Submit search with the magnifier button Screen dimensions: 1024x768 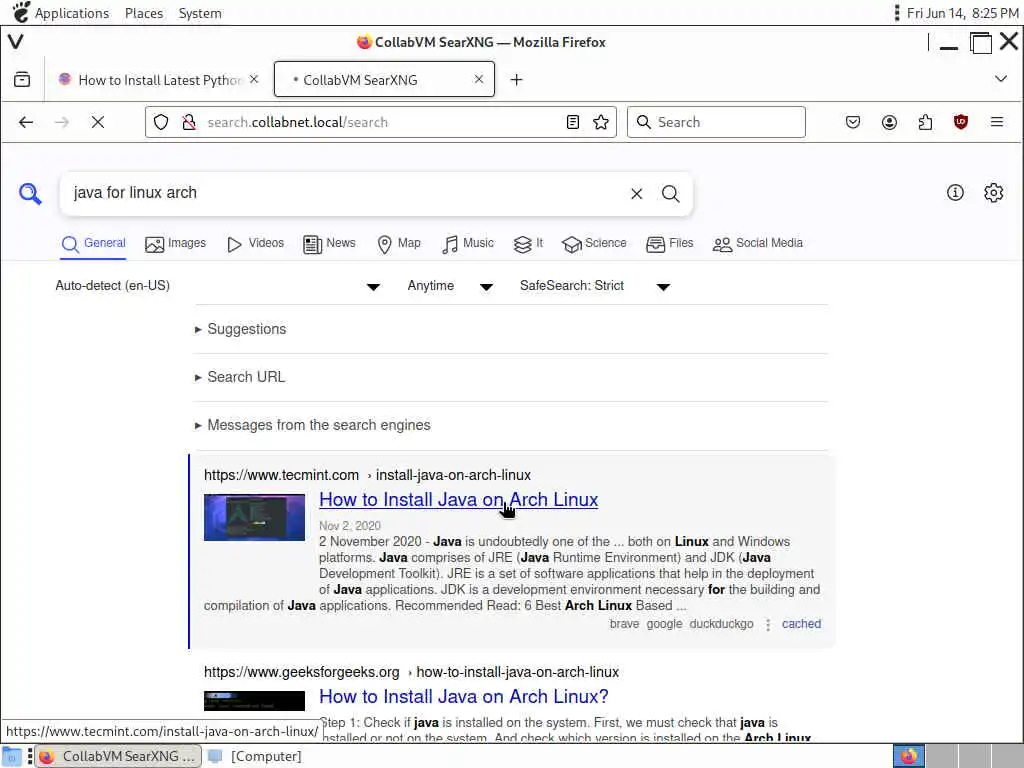[x=671, y=194]
